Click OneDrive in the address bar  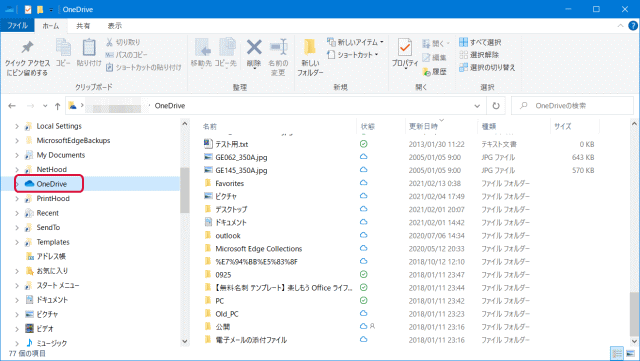coord(170,106)
